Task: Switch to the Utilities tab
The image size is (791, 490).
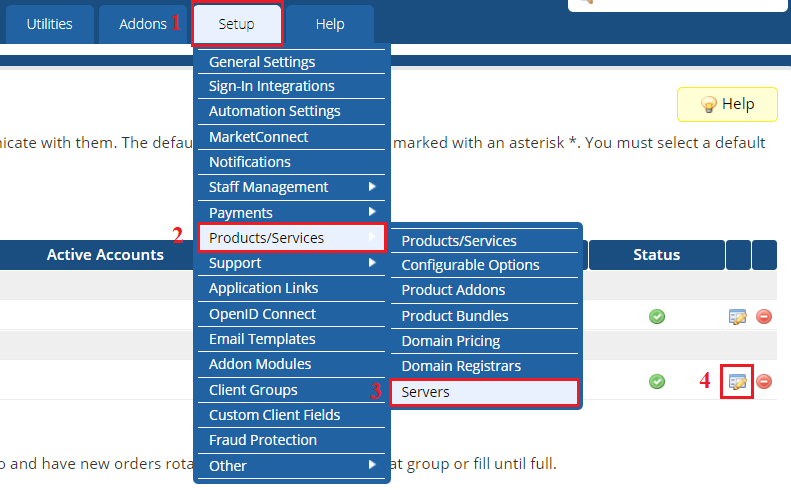Action: (49, 24)
